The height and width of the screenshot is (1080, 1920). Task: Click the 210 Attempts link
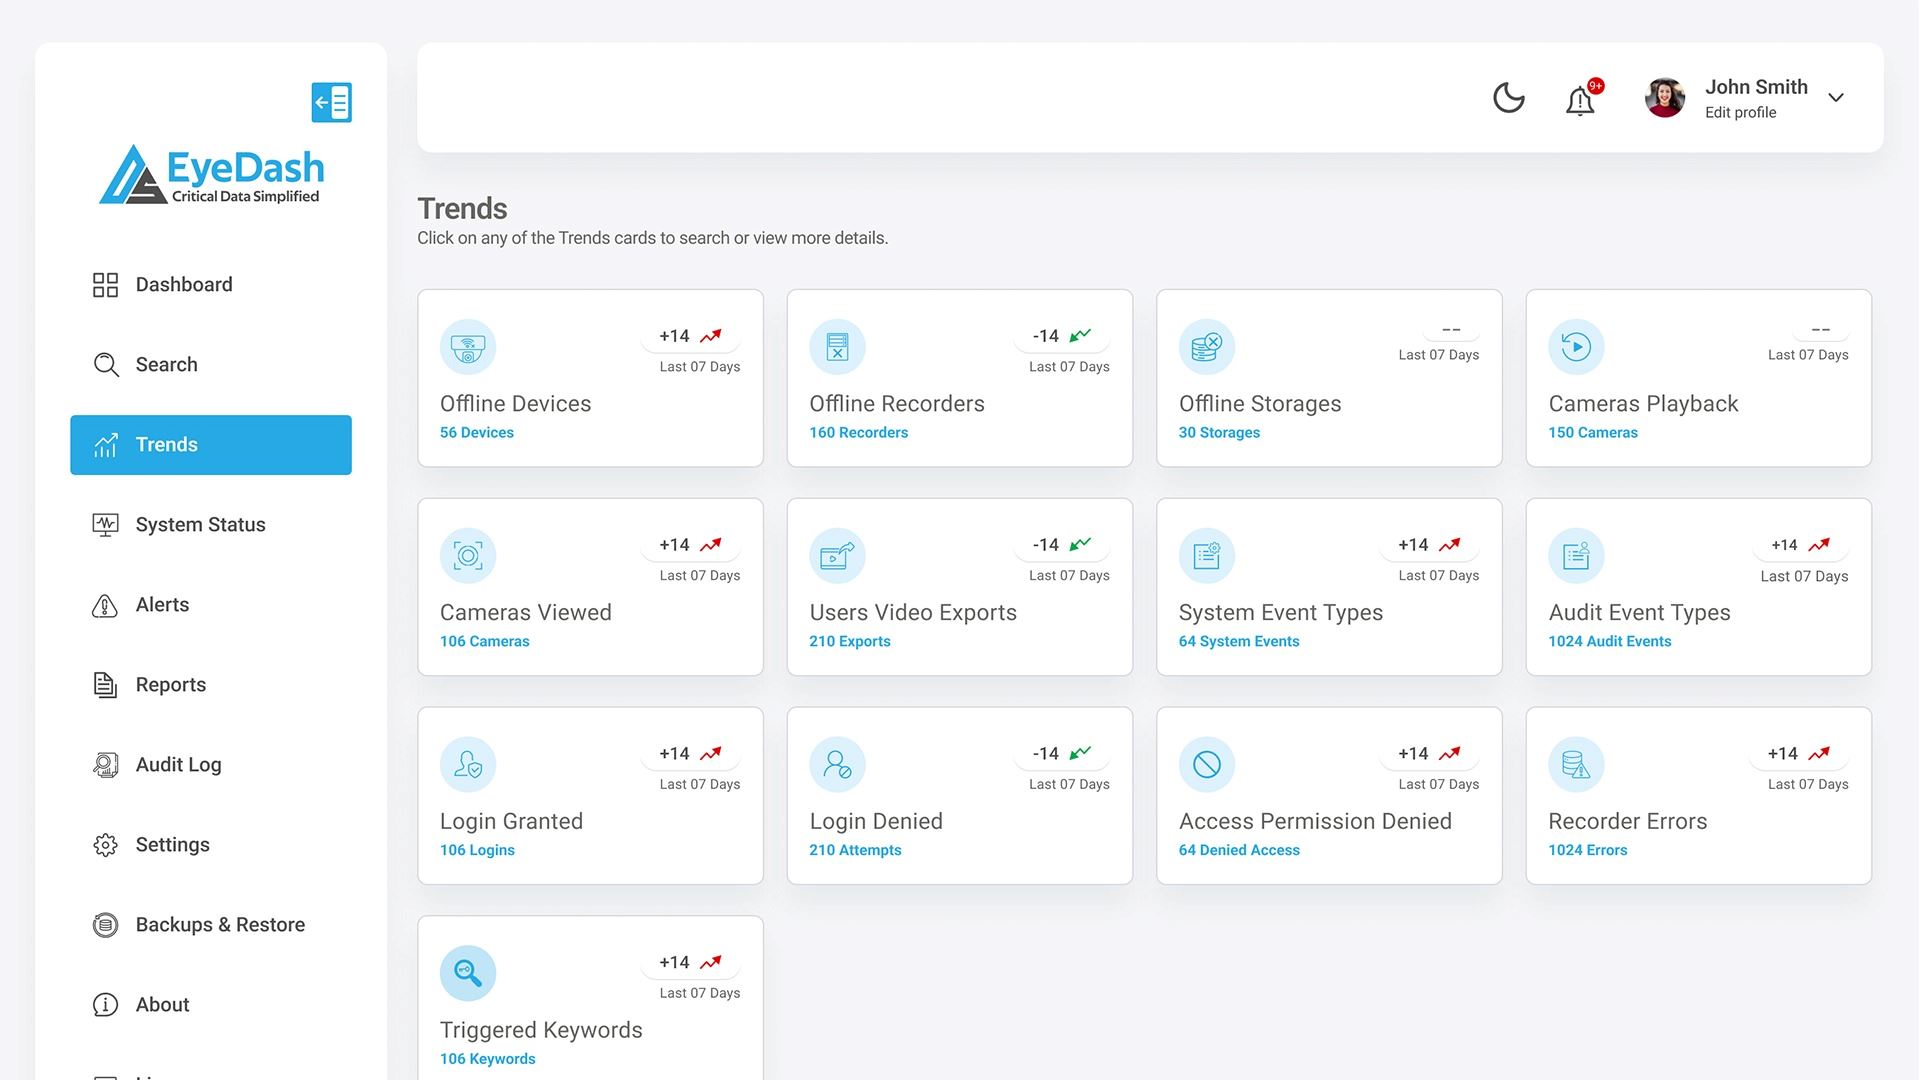pyautogui.click(x=855, y=851)
